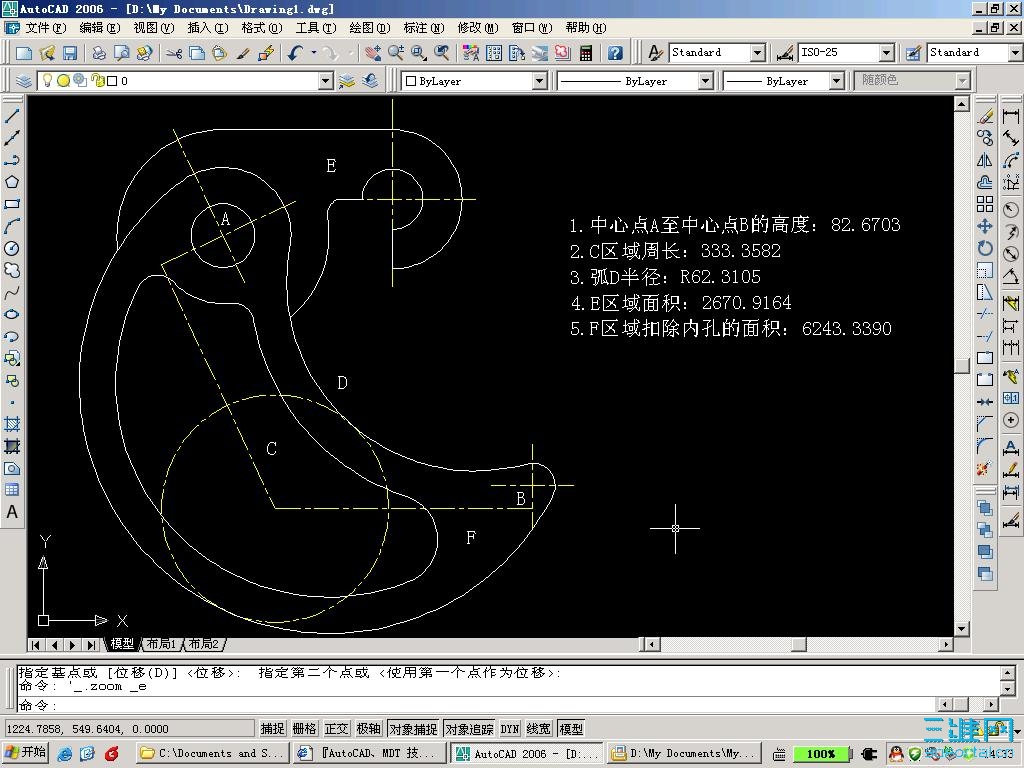1024x768 pixels.
Task: Open the ByLayer color dropdown
Action: pyautogui.click(x=539, y=81)
